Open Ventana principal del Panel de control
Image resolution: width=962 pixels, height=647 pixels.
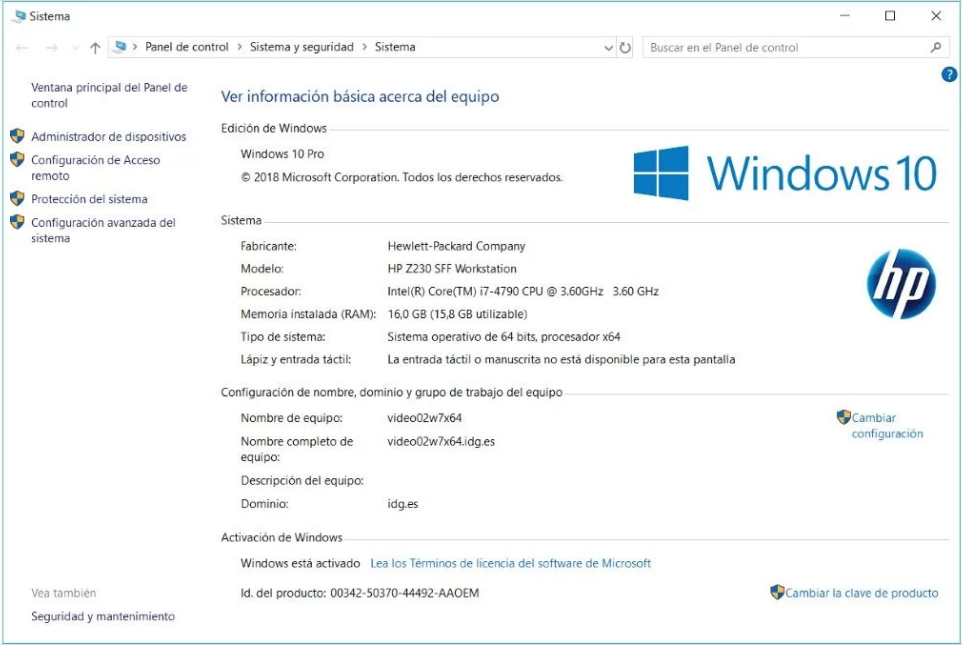click(109, 95)
